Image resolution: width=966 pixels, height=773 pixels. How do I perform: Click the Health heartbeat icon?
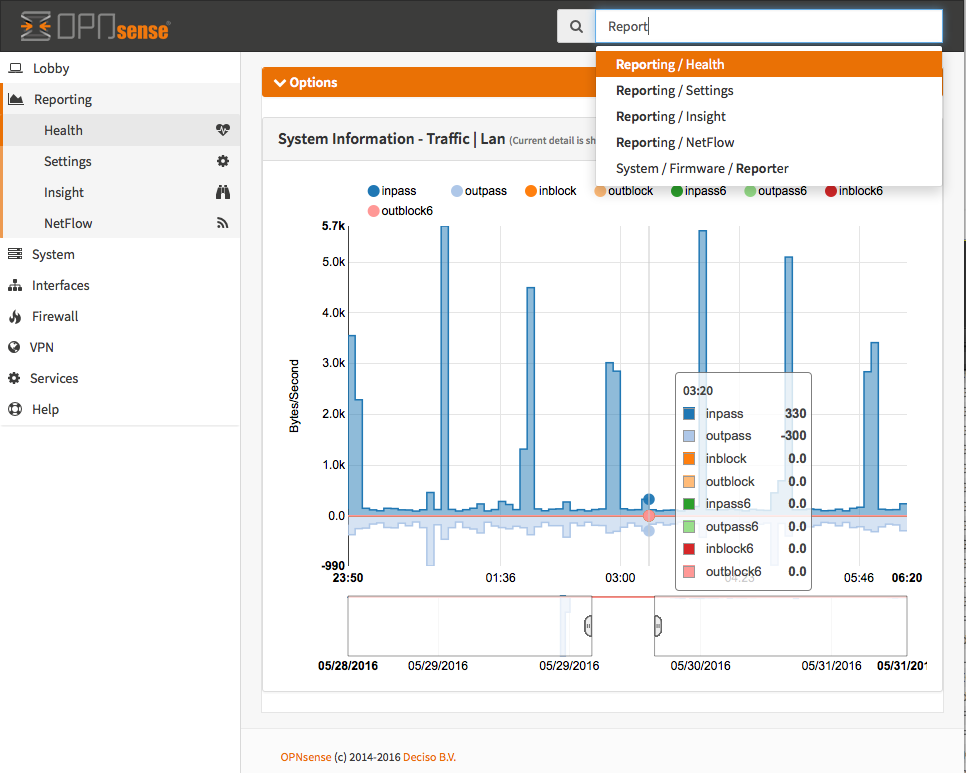point(222,130)
